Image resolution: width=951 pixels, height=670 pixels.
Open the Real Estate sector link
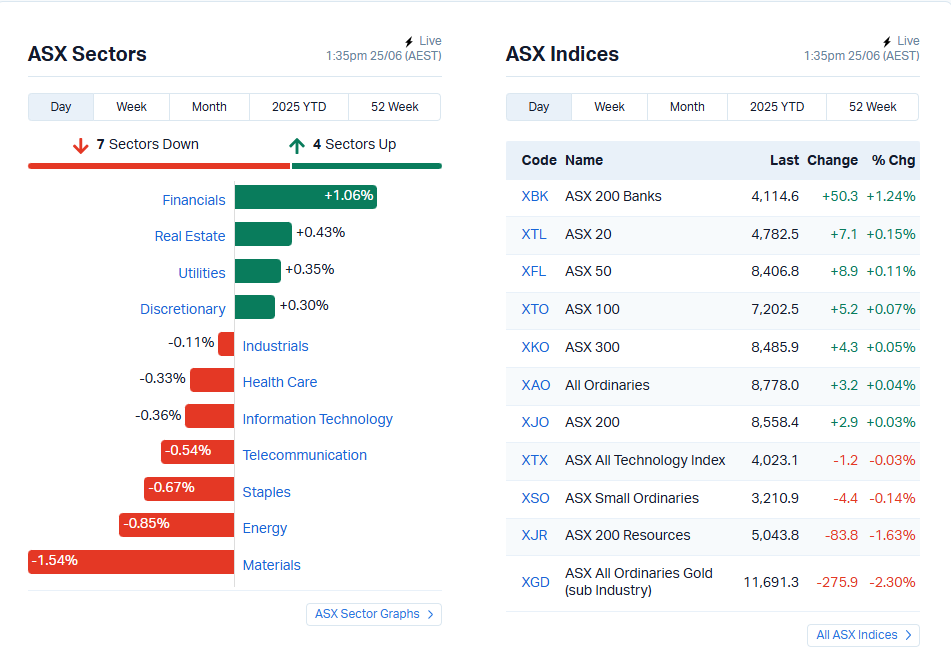pos(190,236)
